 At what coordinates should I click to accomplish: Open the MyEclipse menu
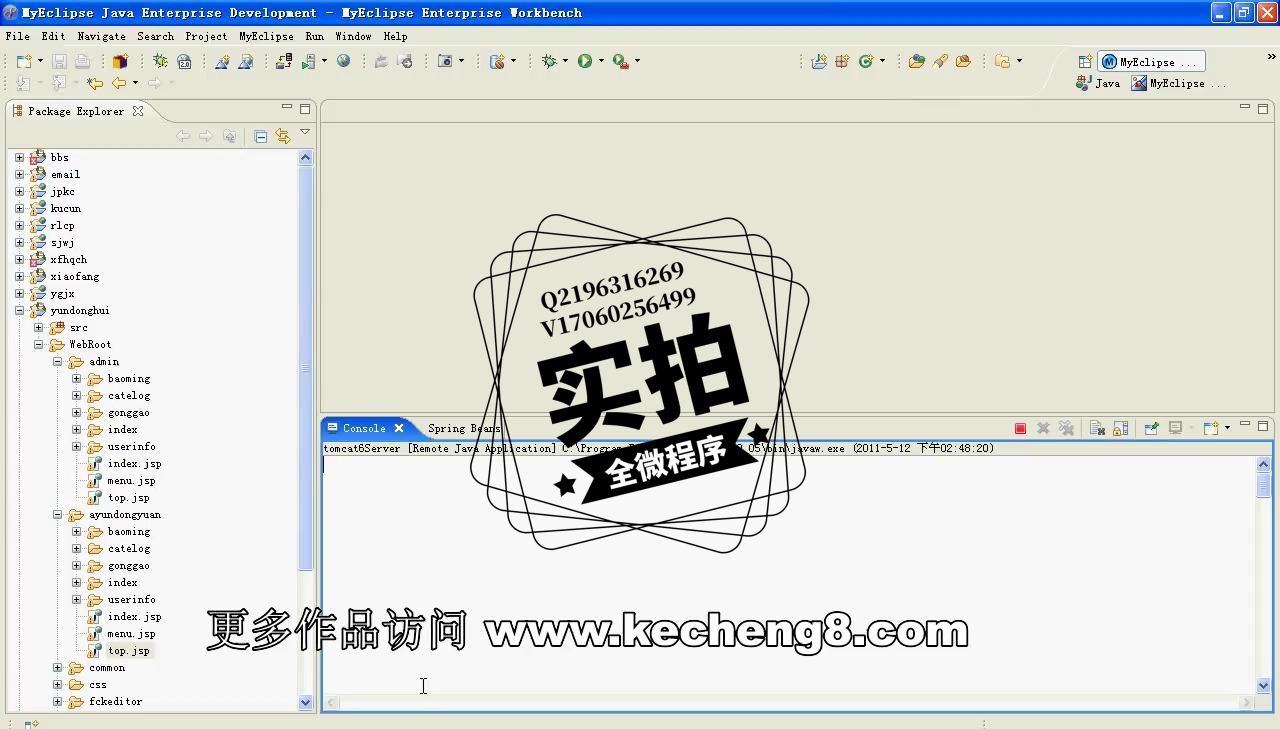(266, 36)
